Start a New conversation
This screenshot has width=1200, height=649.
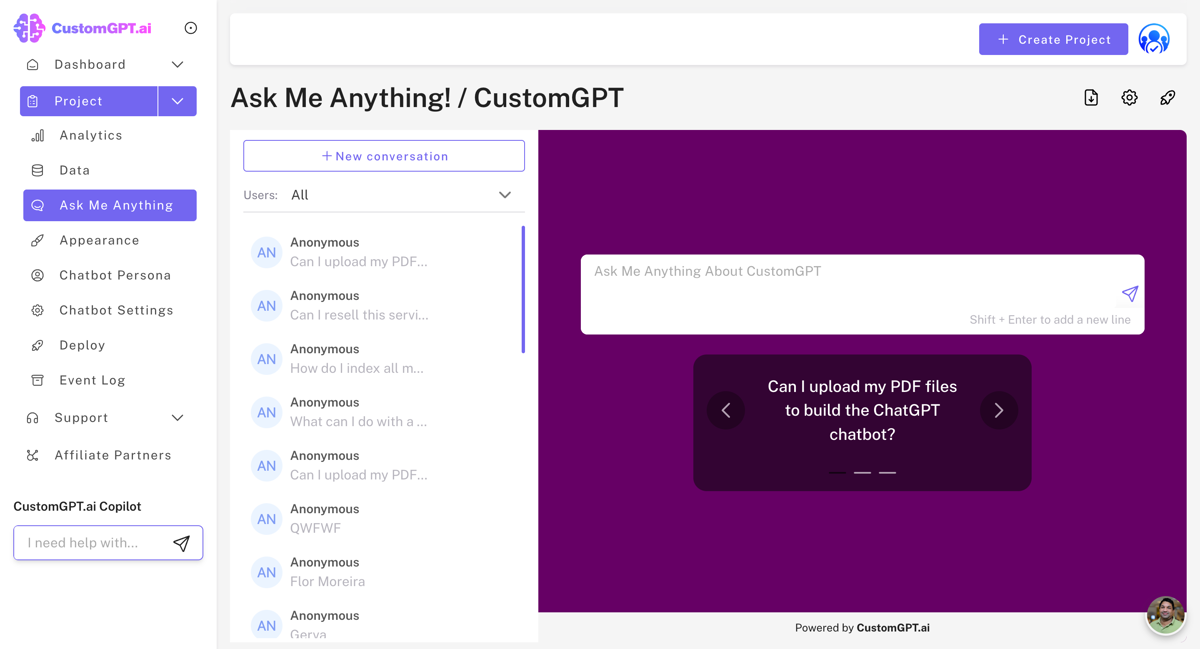pyautogui.click(x=384, y=156)
